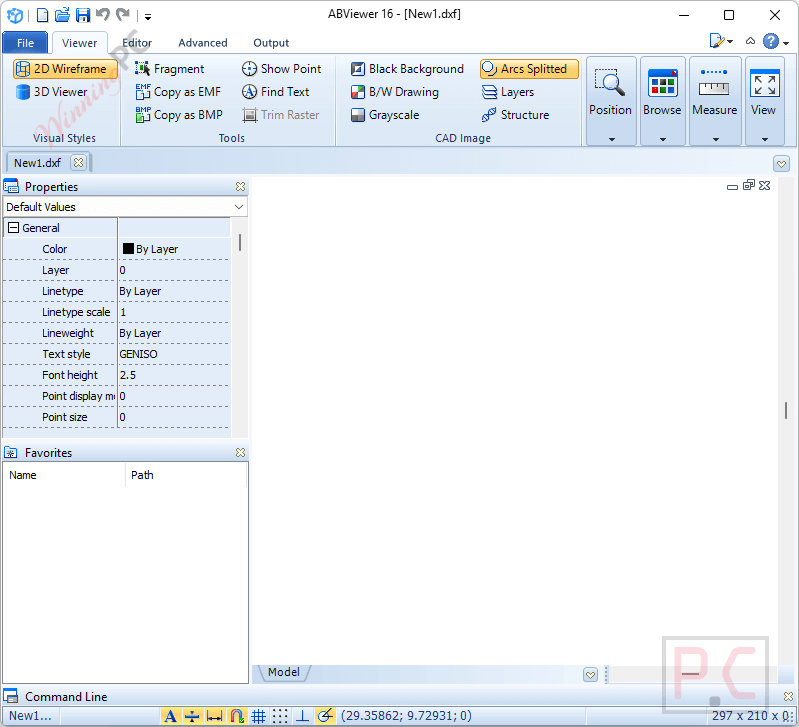Activate the Show Point tool
Screen dimensions: 799x727
click(x=281, y=69)
